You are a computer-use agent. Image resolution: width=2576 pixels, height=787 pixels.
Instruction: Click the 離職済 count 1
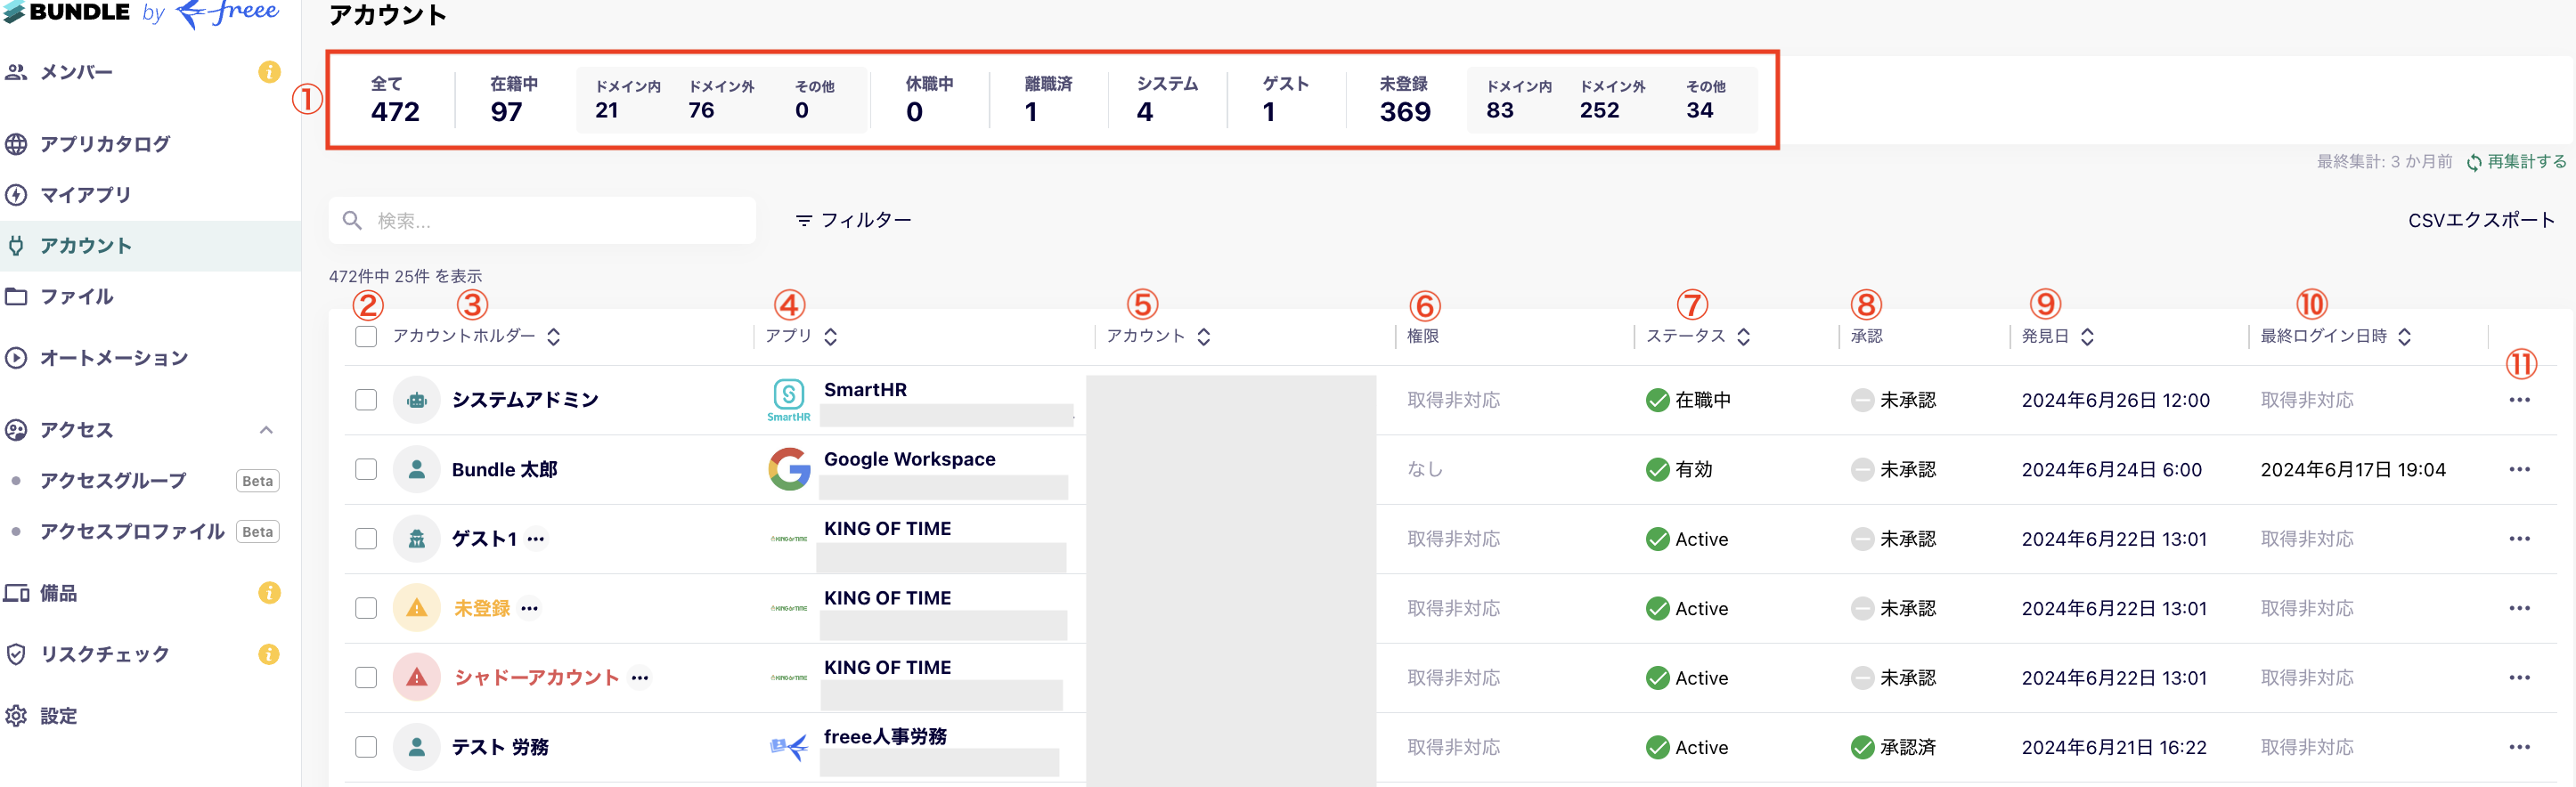pos(1047,99)
